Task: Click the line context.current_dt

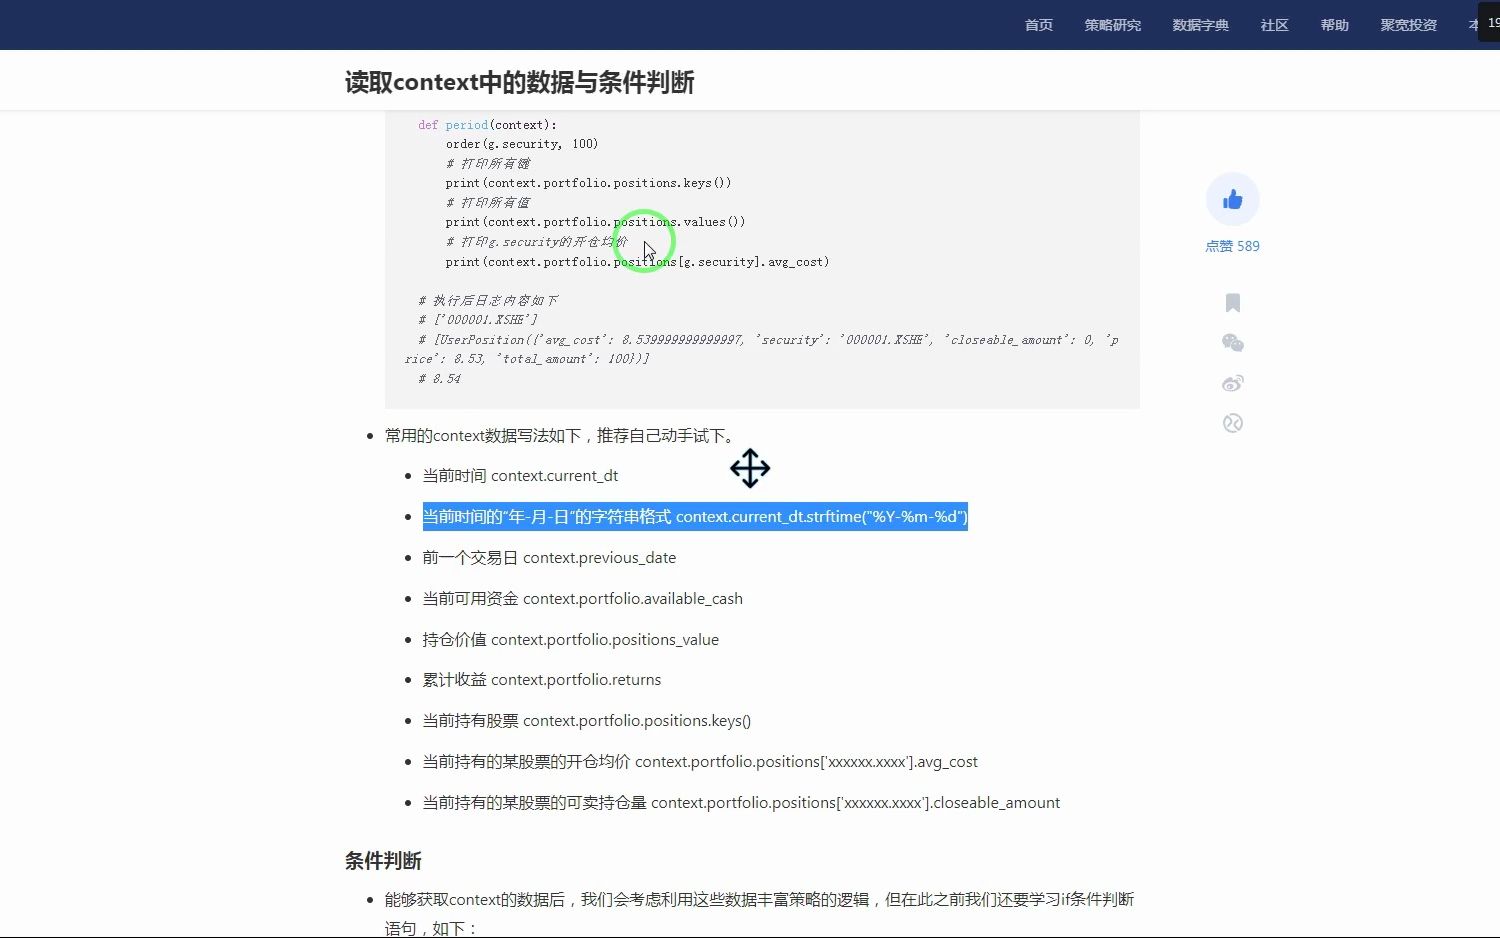Action: pyautogui.click(x=520, y=476)
